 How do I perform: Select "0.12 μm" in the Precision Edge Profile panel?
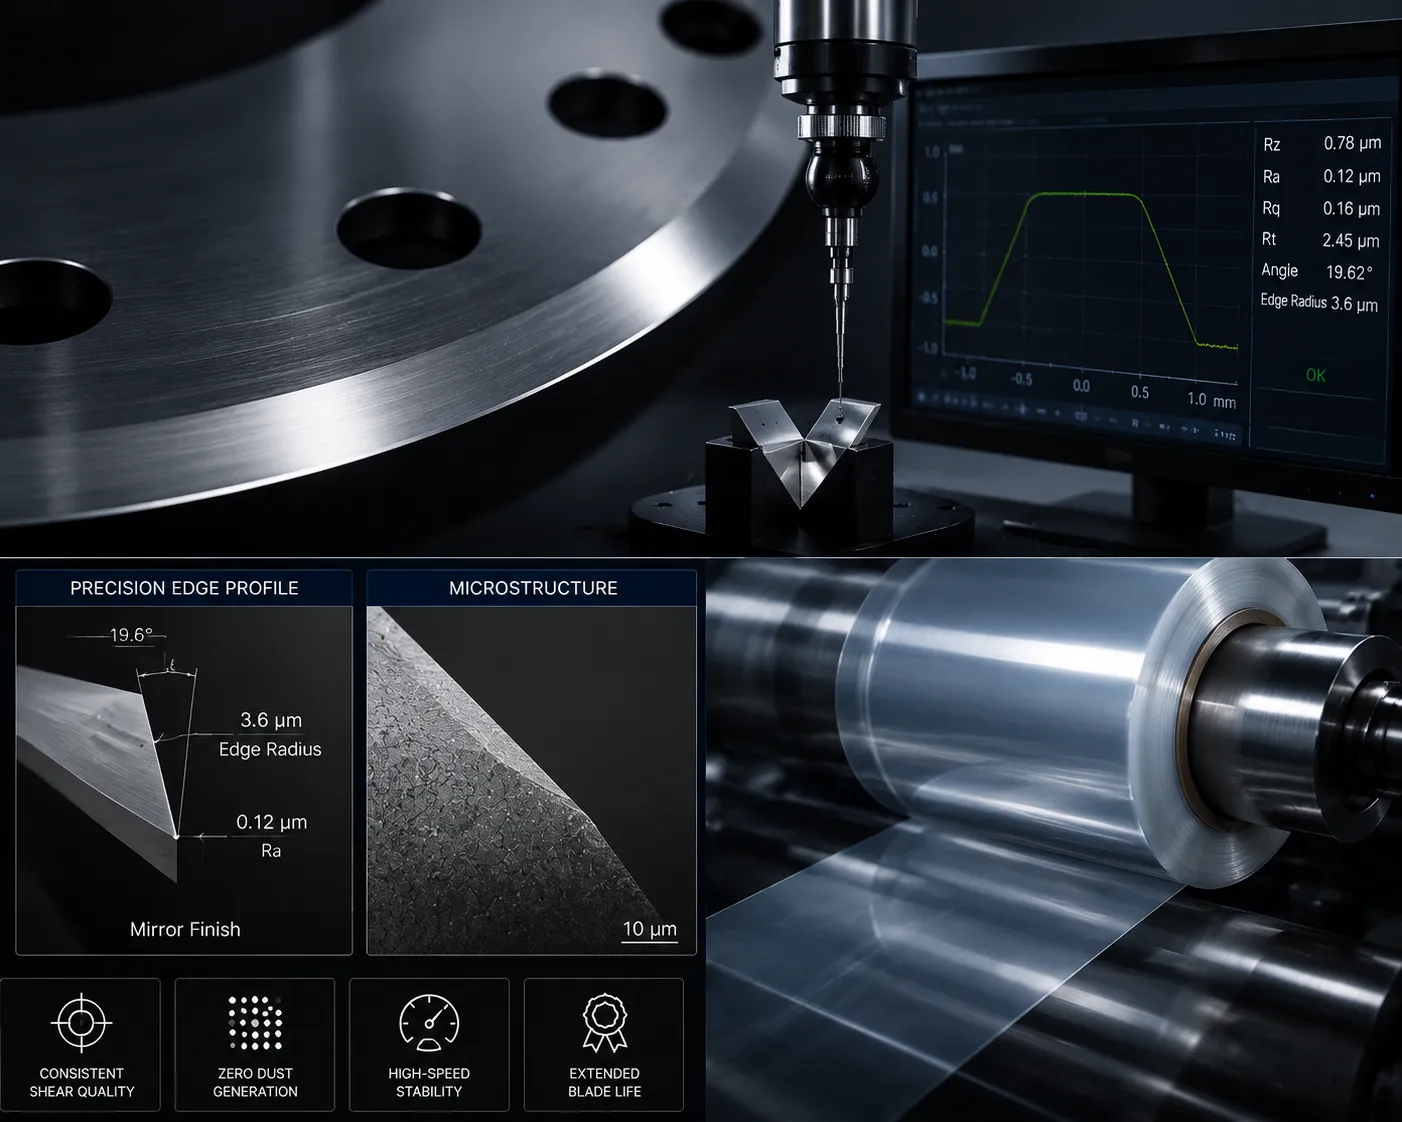point(272,822)
